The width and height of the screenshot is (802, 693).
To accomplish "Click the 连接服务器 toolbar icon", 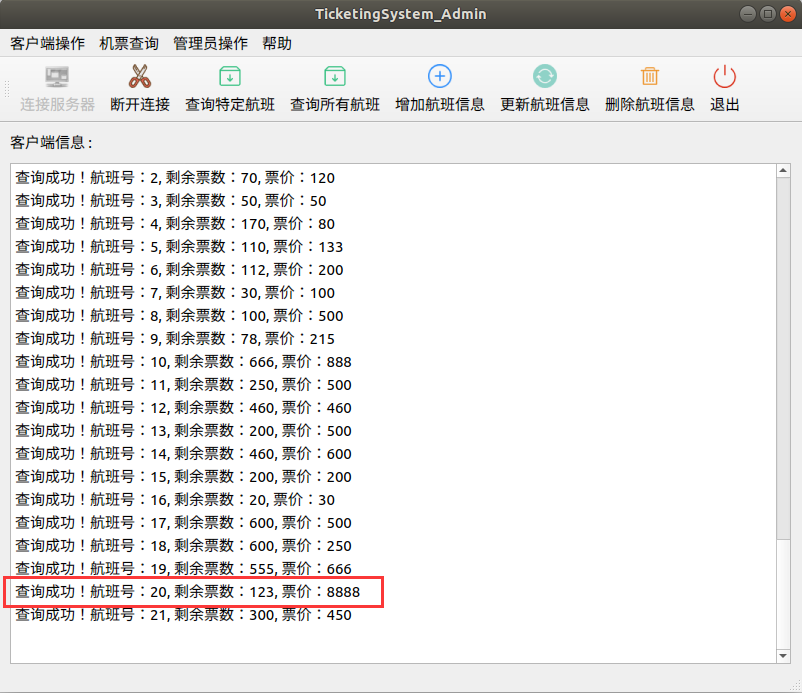I will [x=57, y=77].
